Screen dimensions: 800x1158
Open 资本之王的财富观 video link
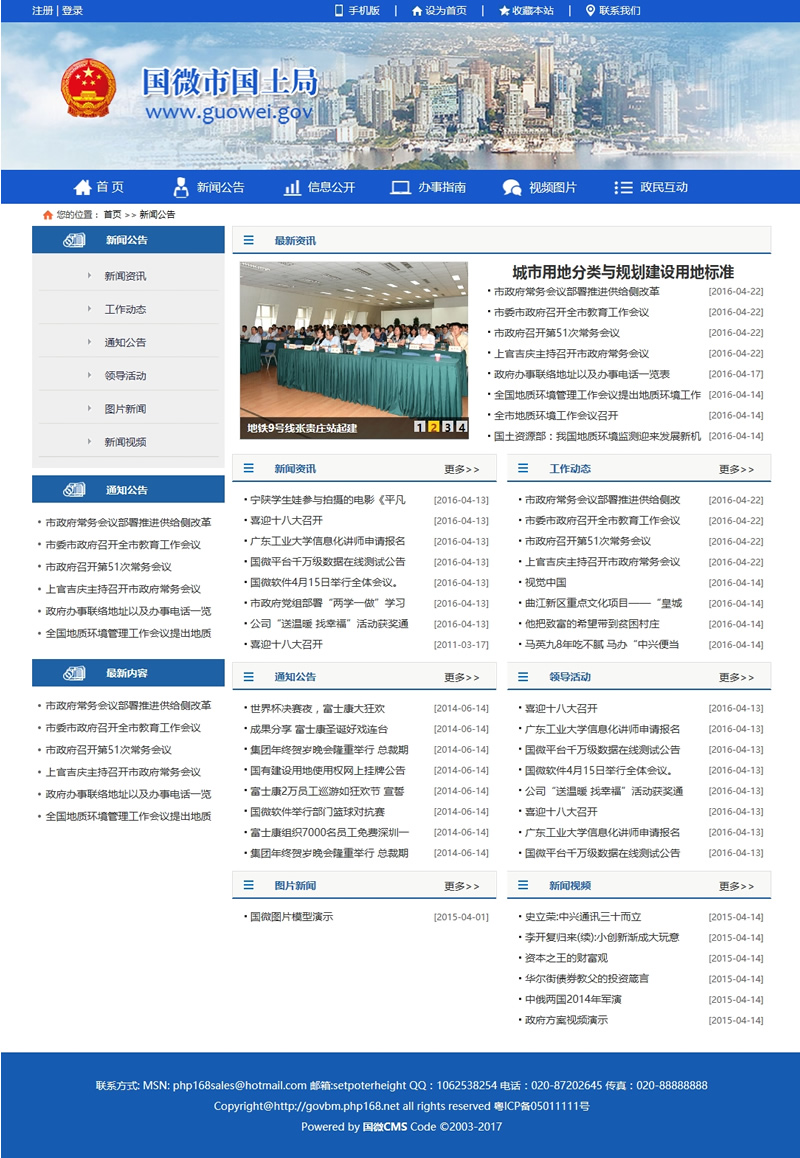(x=566, y=959)
